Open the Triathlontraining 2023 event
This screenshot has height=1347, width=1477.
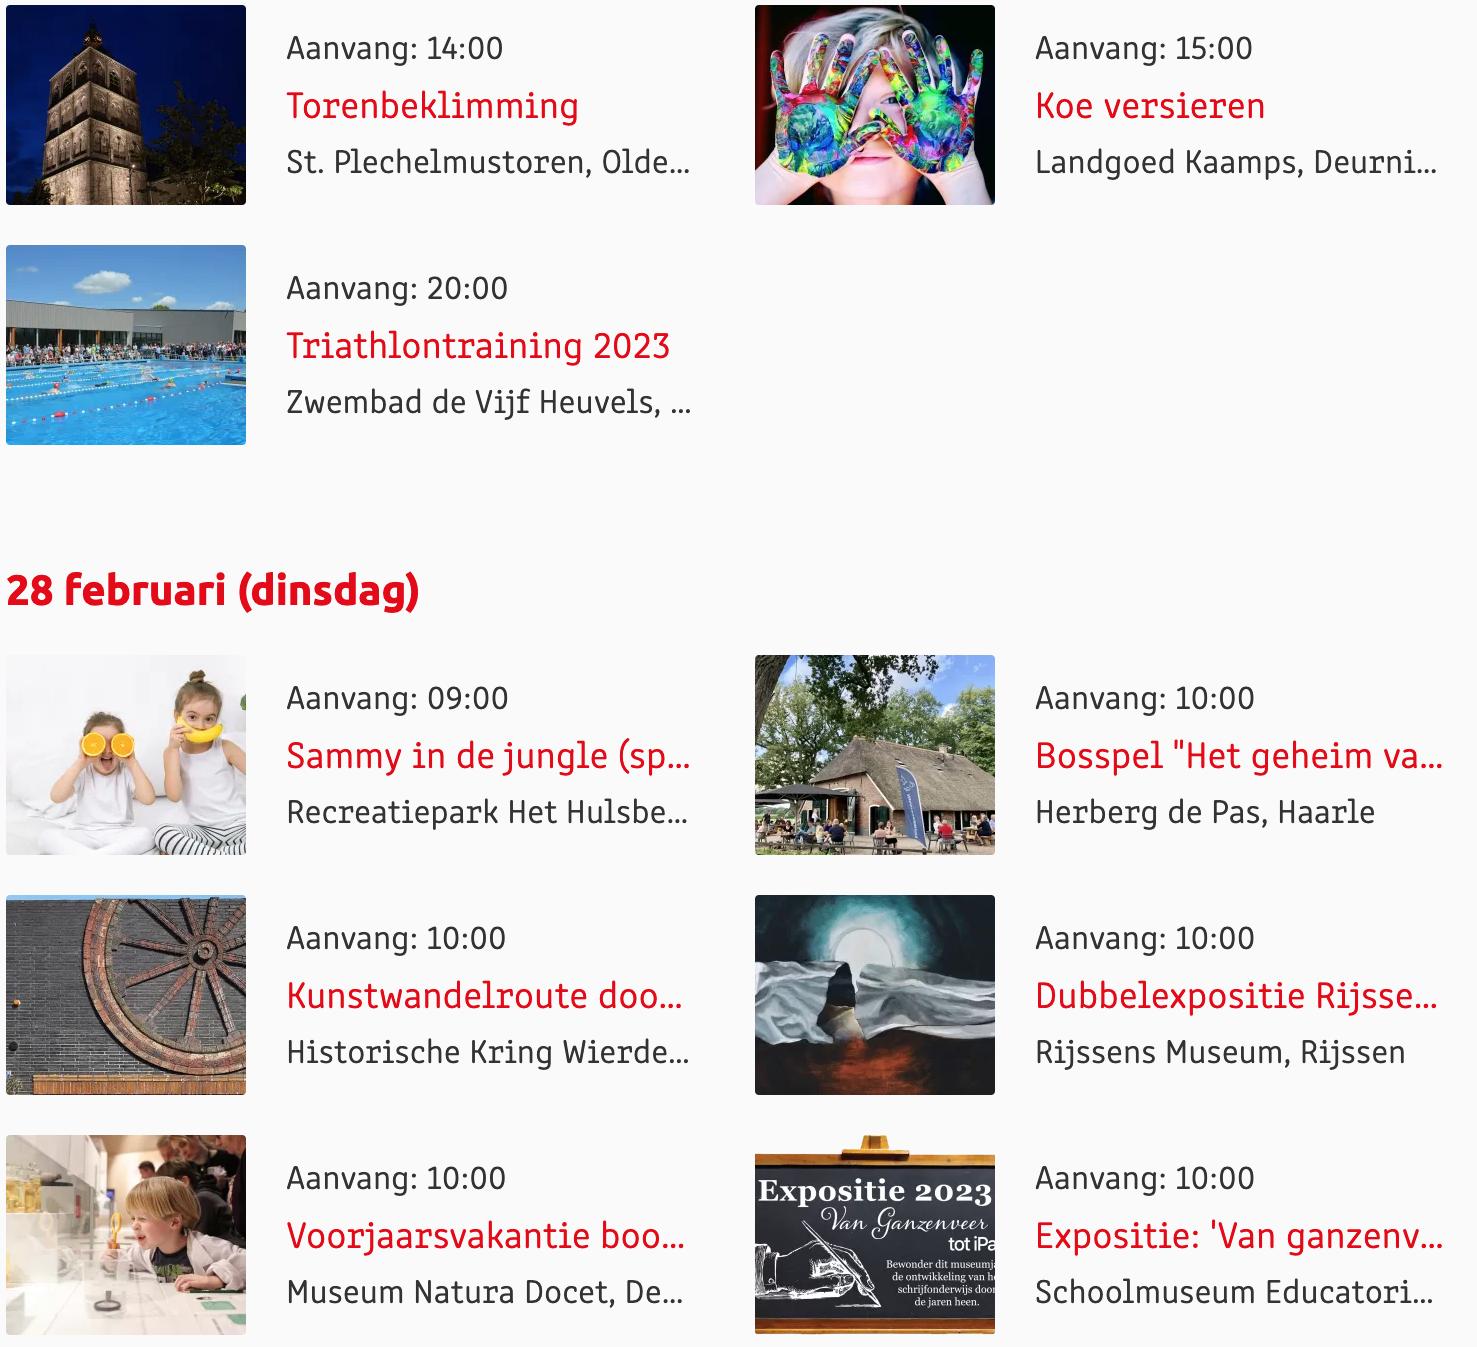coord(478,346)
